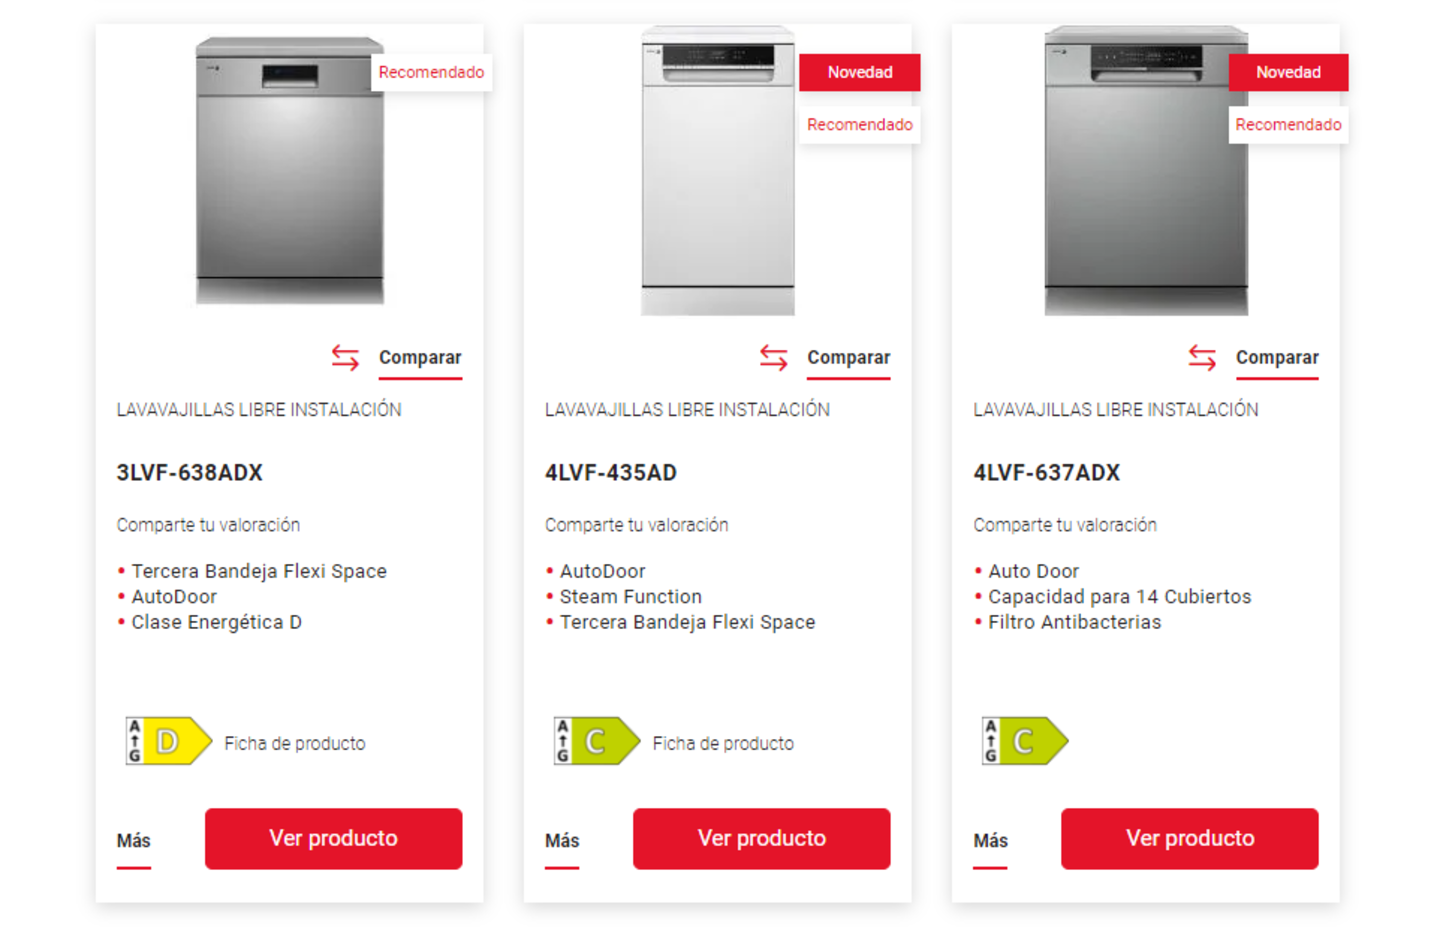
Task: Click compare arrows icon for 3LVF-638ADX
Action: click(345, 358)
